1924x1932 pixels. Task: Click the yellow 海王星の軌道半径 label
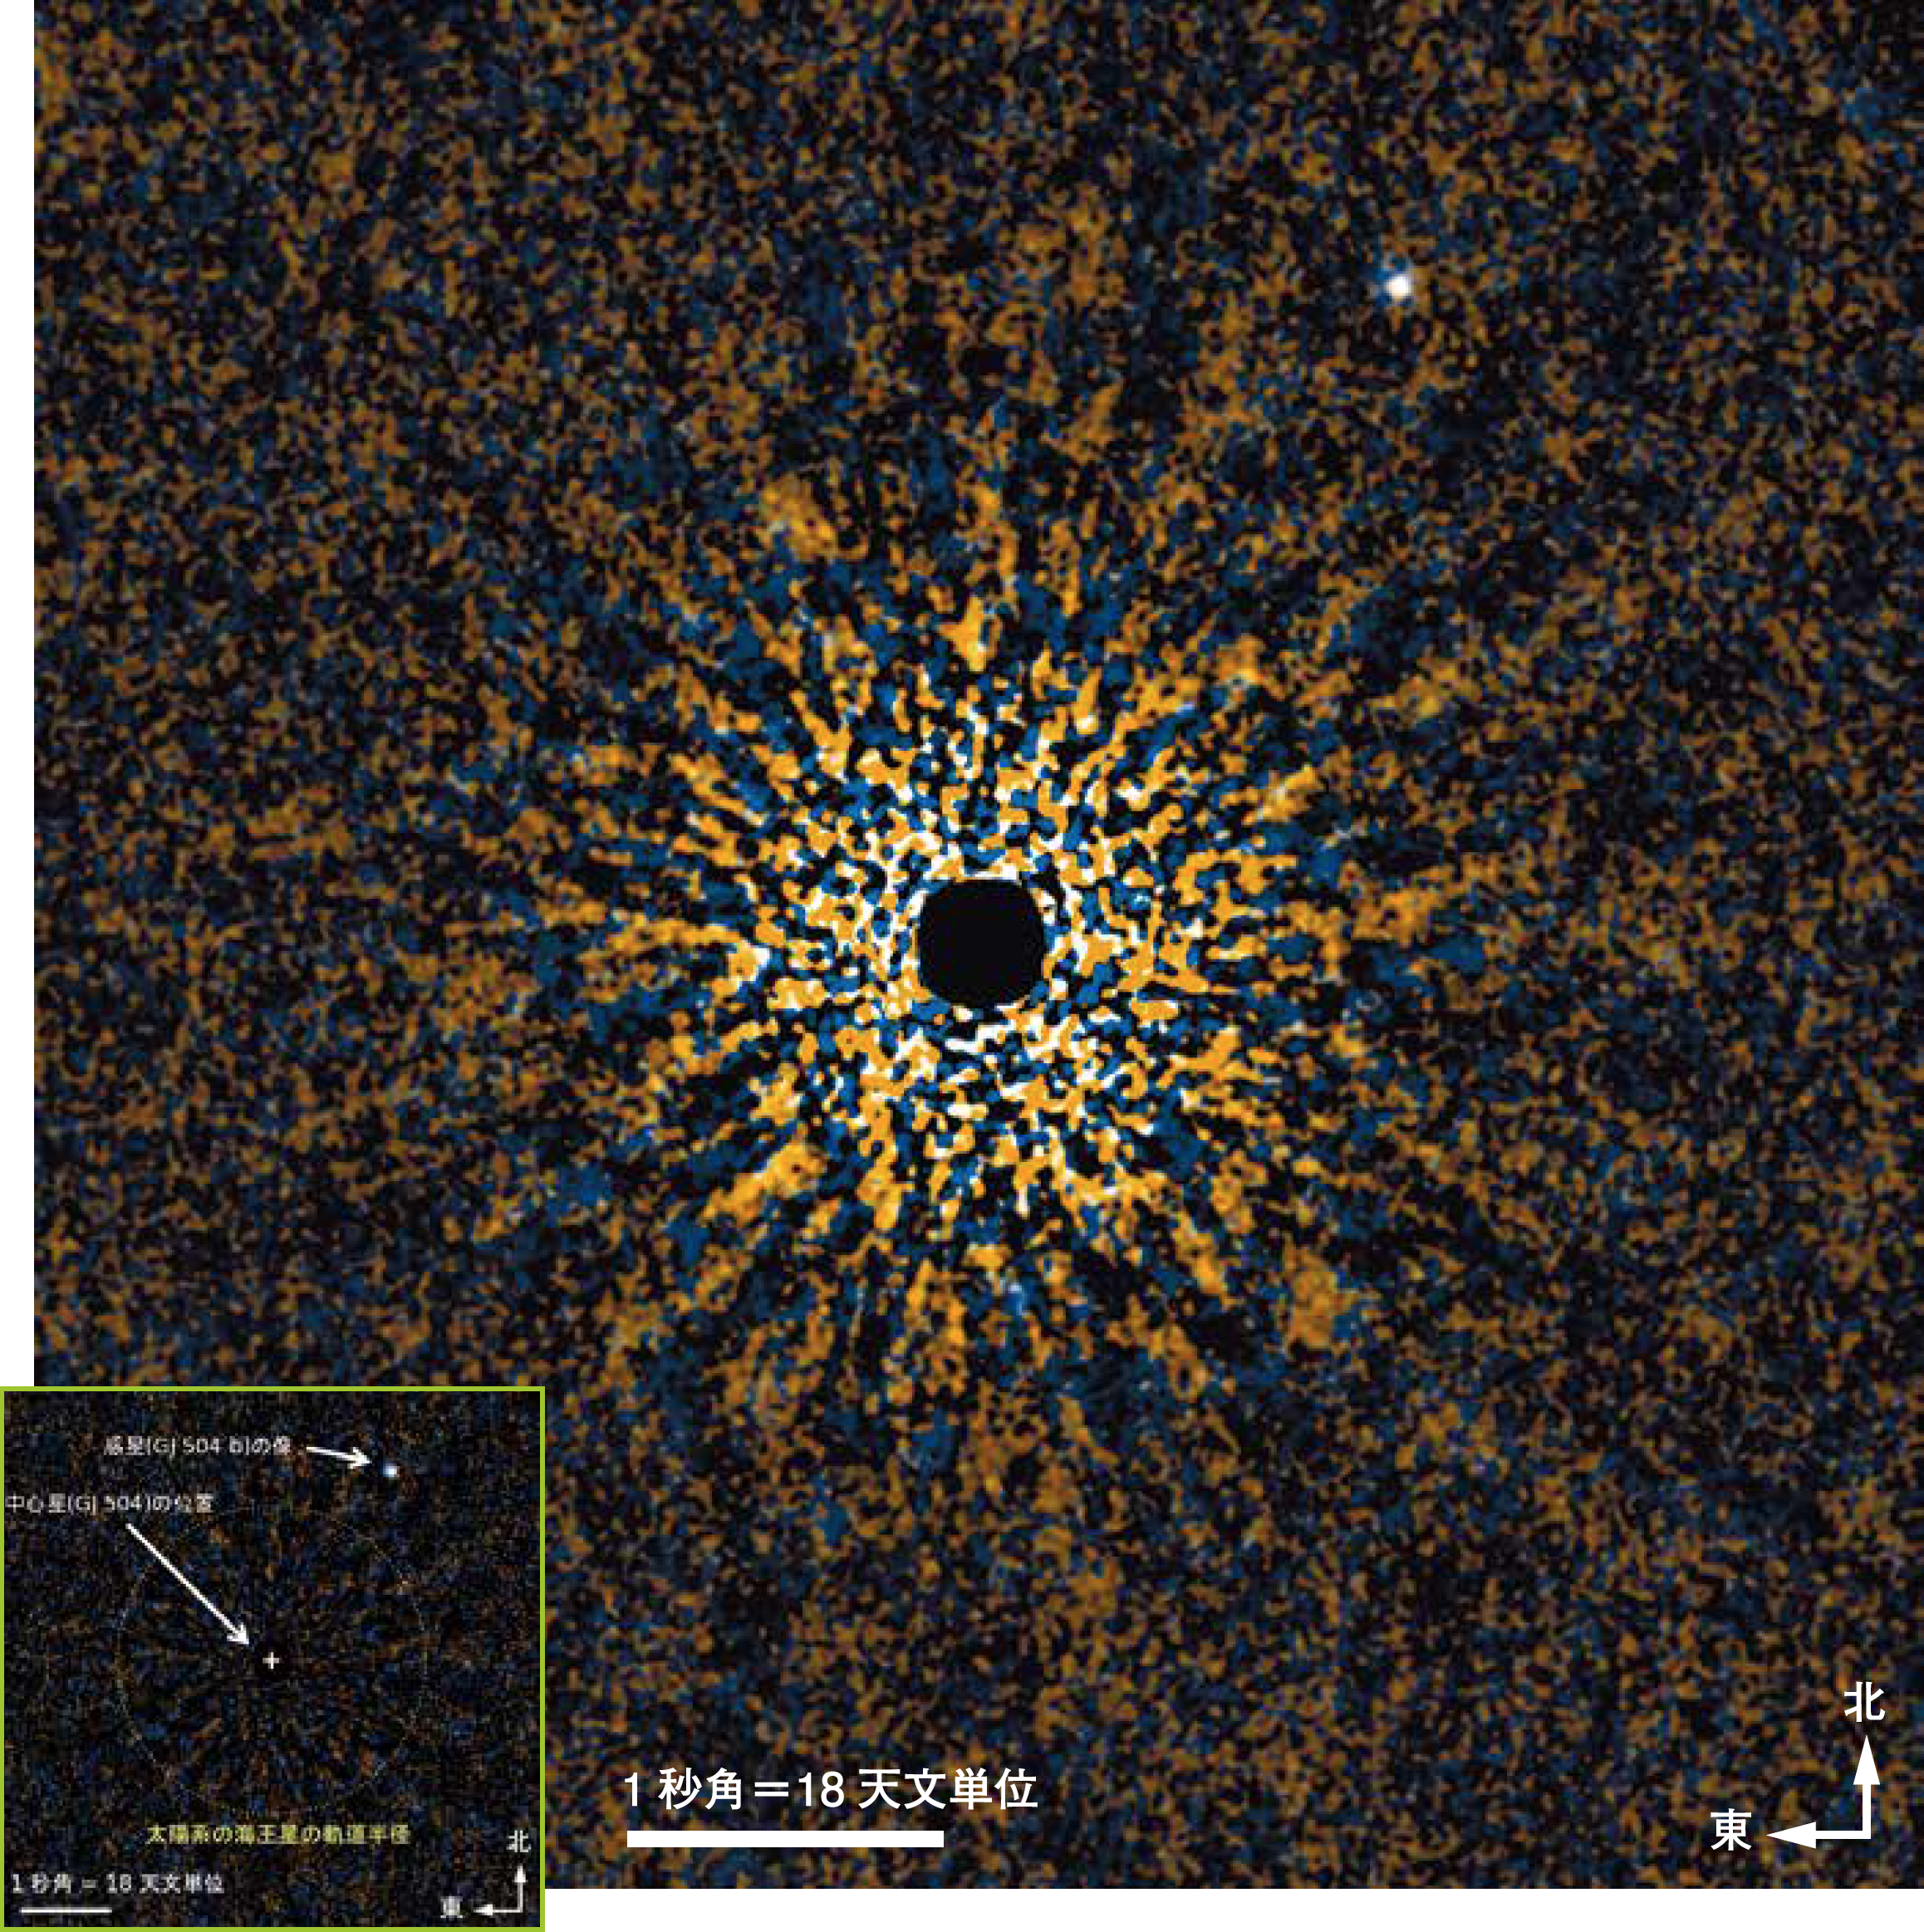278,1834
